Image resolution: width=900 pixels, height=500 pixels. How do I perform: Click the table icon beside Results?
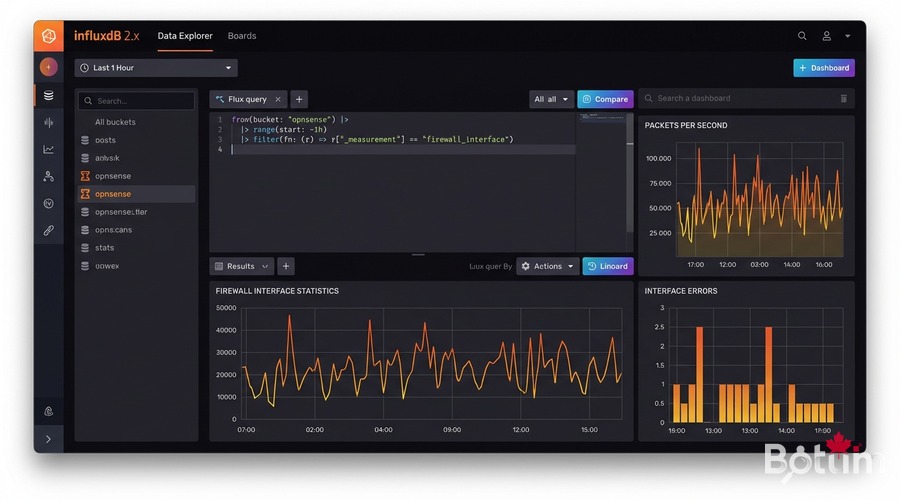tap(219, 266)
